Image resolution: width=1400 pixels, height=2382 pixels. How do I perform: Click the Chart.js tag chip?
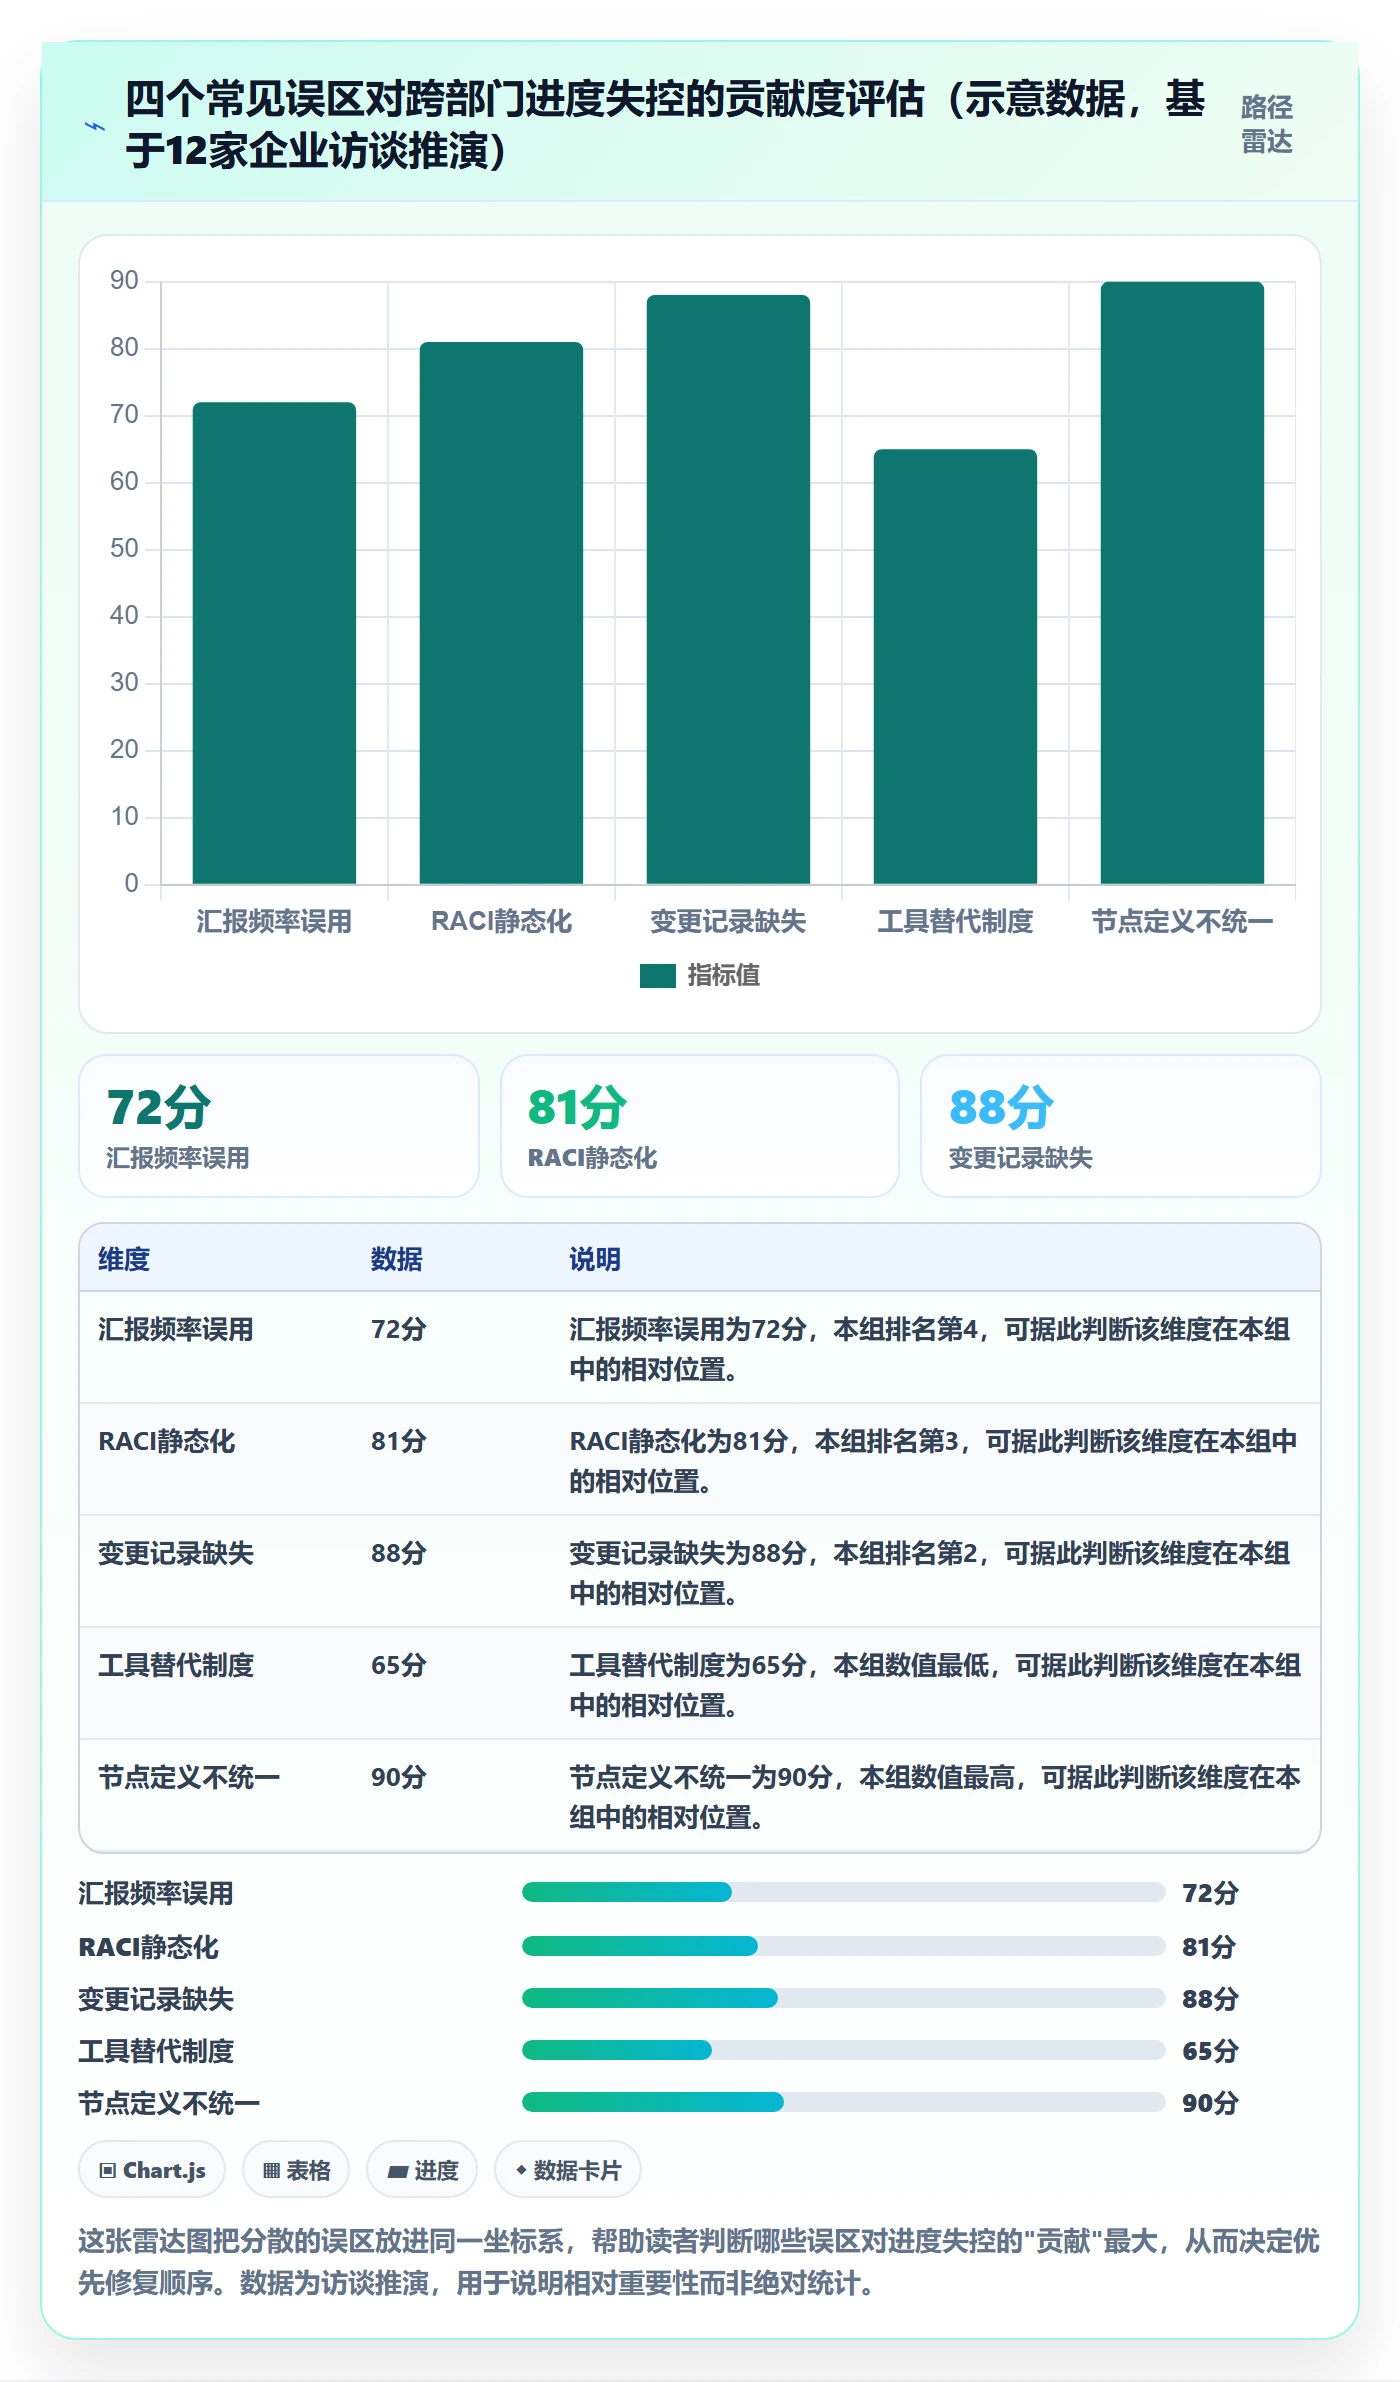[x=152, y=2169]
